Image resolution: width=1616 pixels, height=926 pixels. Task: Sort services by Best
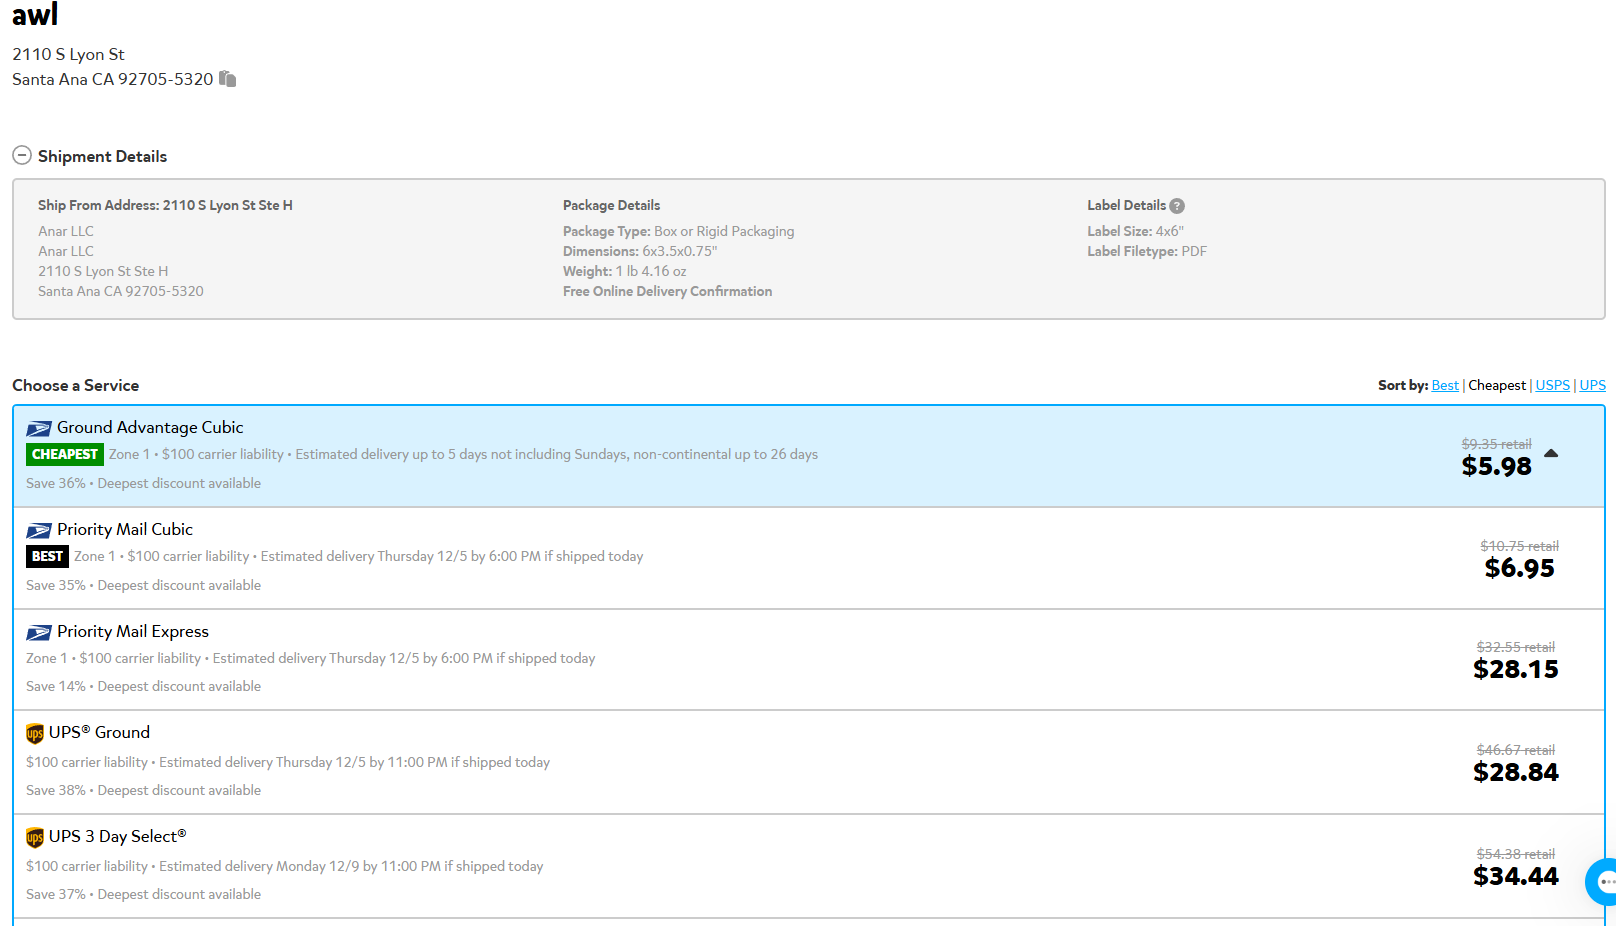pos(1445,385)
